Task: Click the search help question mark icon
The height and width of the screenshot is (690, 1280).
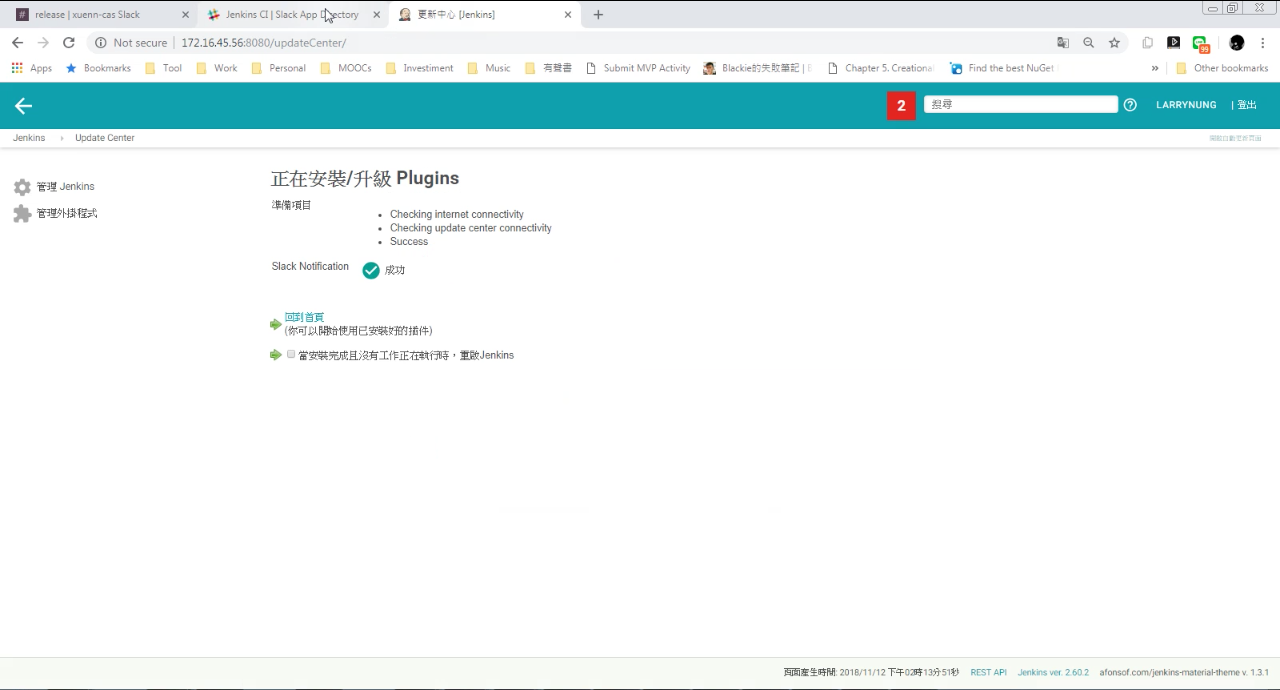Action: click(x=1130, y=105)
